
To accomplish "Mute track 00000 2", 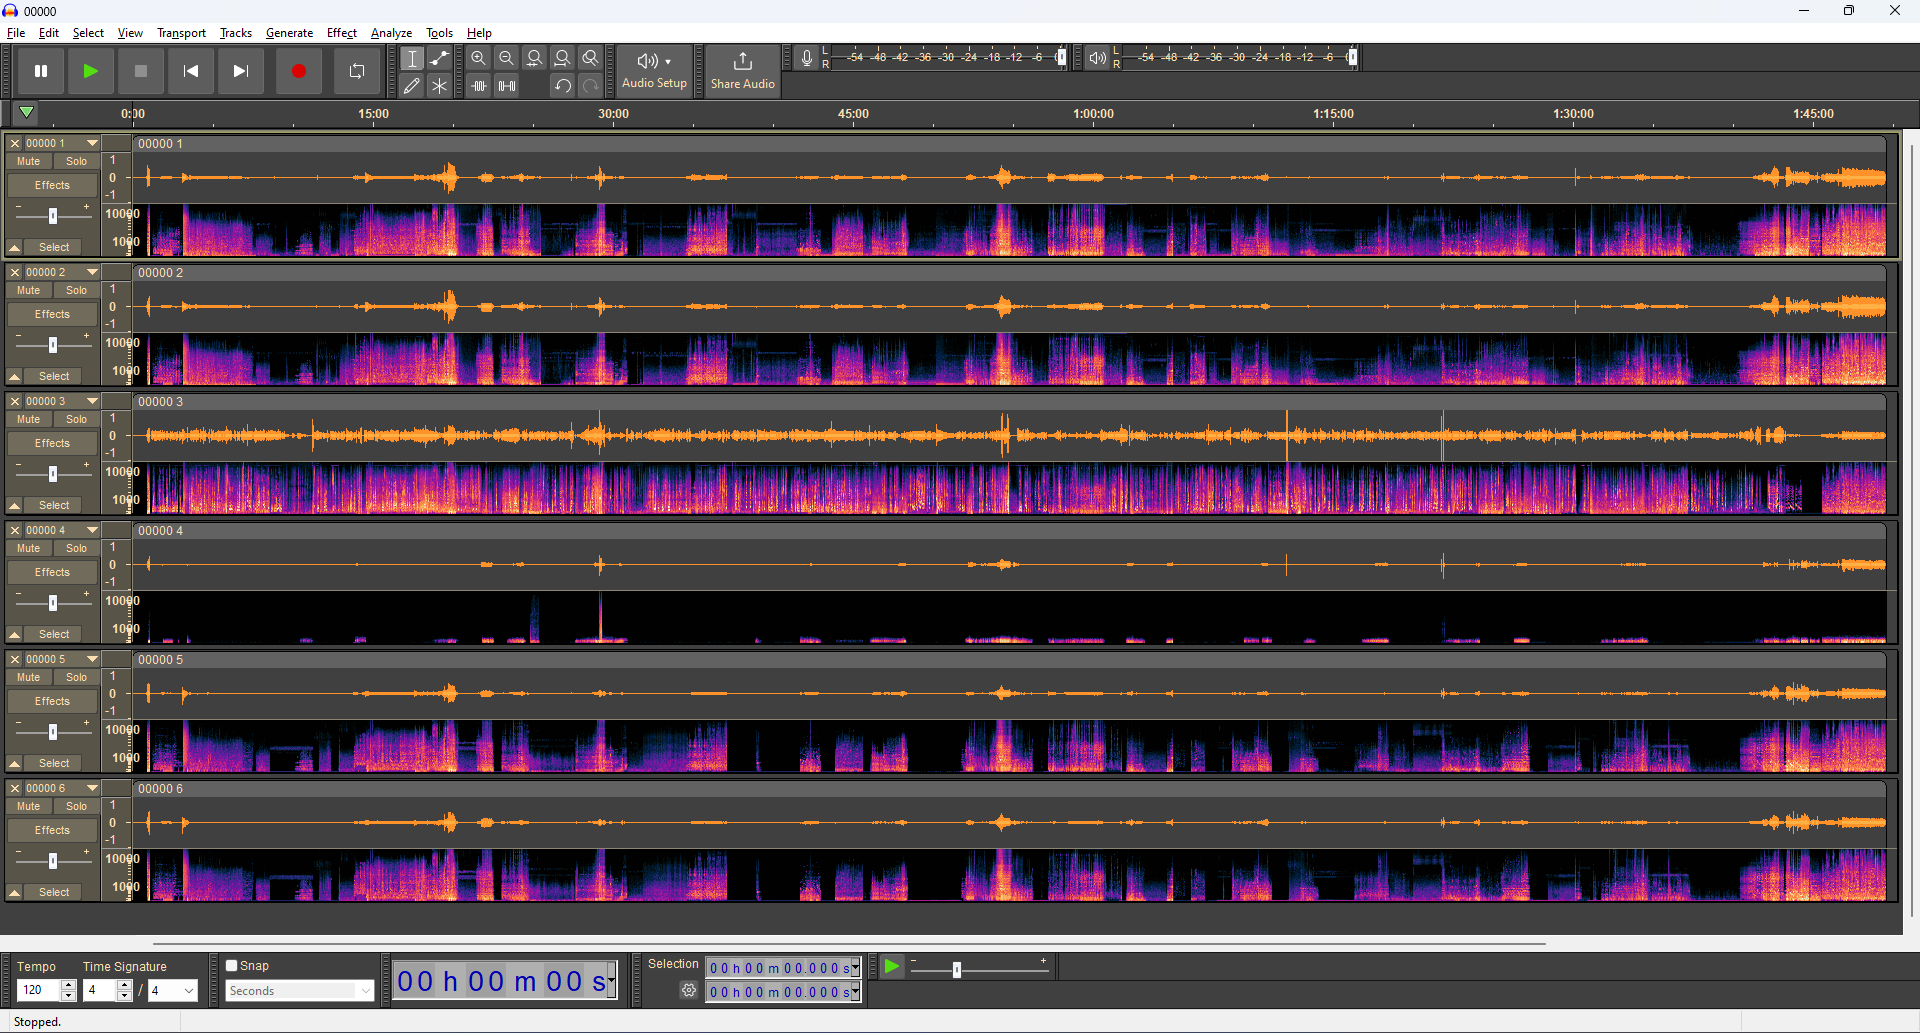I will (29, 290).
